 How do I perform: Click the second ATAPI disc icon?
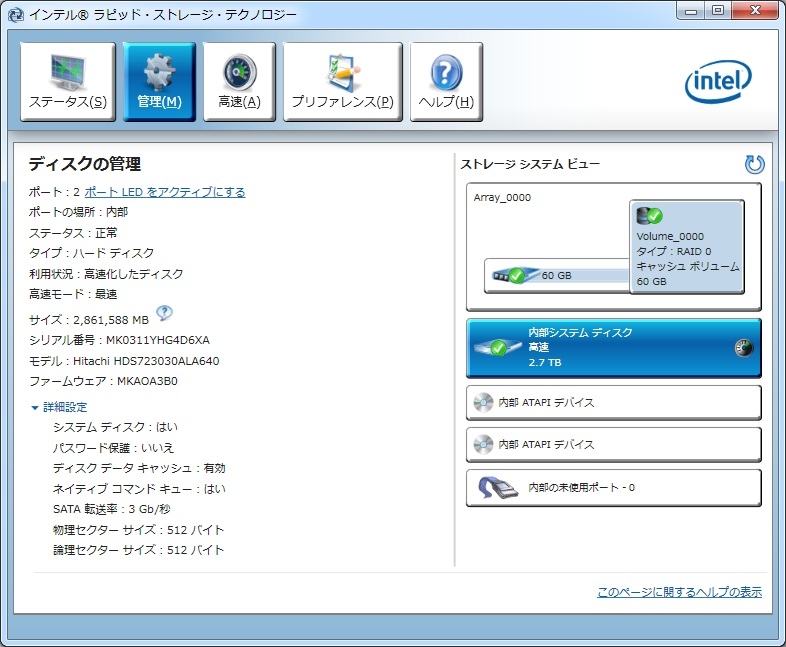(483, 445)
